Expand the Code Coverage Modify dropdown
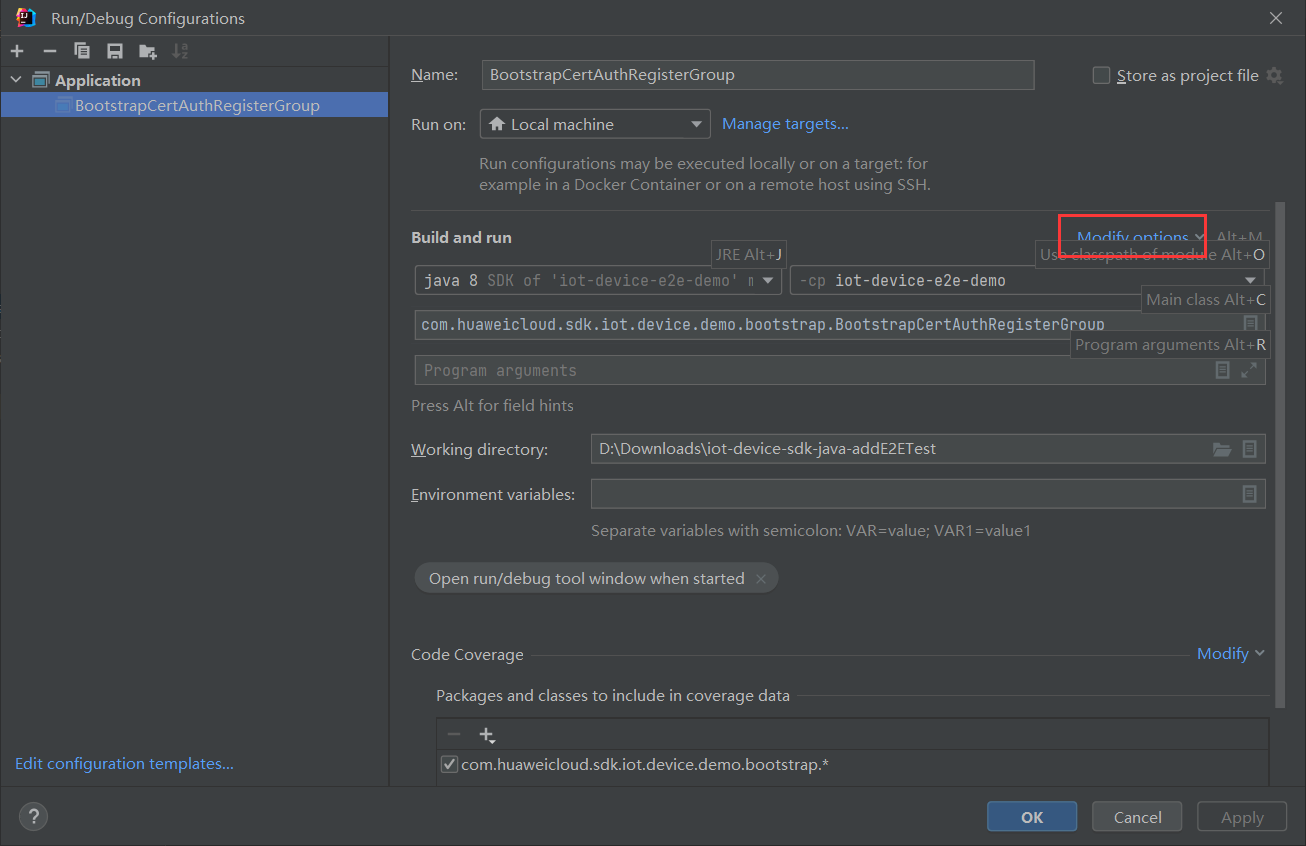Image resolution: width=1306 pixels, height=846 pixels. pyautogui.click(x=1231, y=654)
